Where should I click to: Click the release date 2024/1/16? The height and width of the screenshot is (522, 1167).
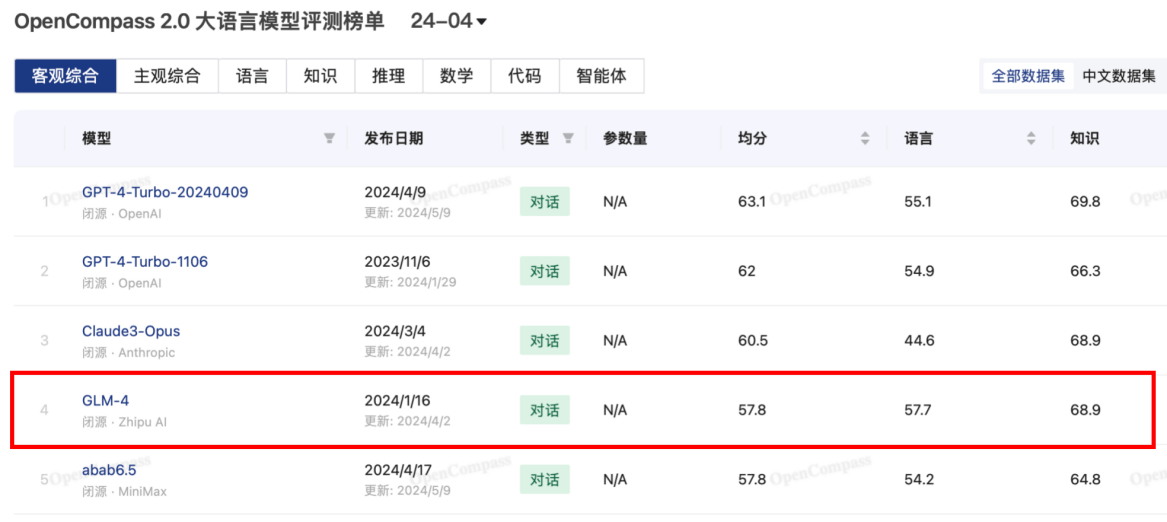pos(399,401)
